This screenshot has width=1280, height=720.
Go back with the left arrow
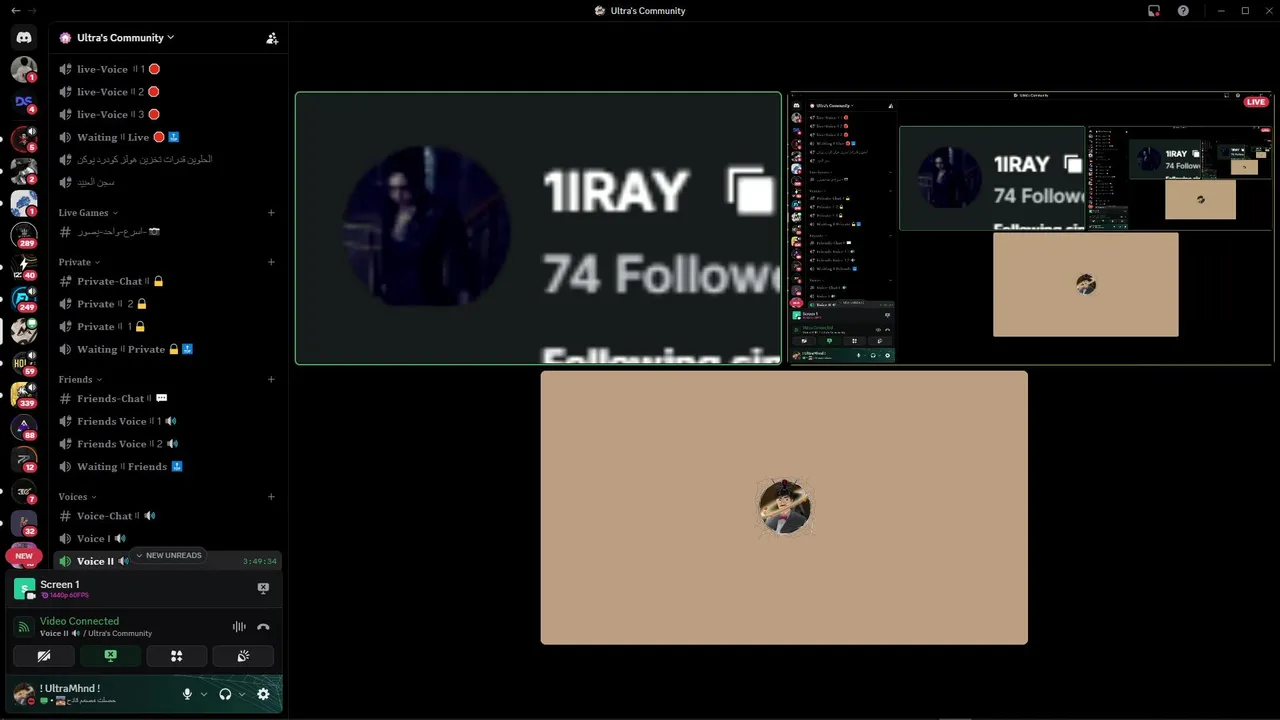coord(15,11)
